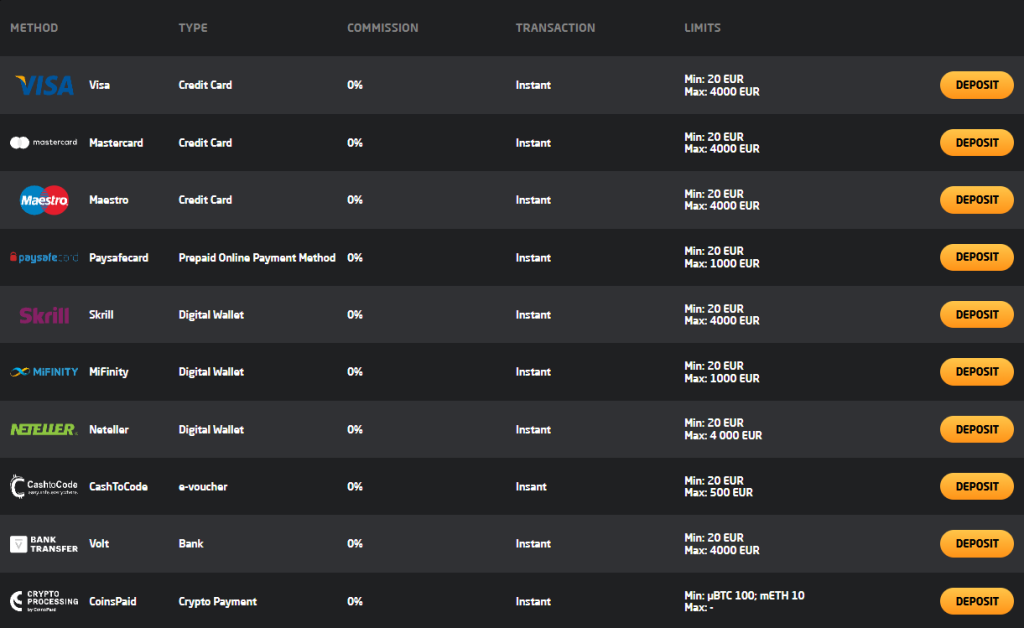Click the MiFinity logo

[44, 372]
